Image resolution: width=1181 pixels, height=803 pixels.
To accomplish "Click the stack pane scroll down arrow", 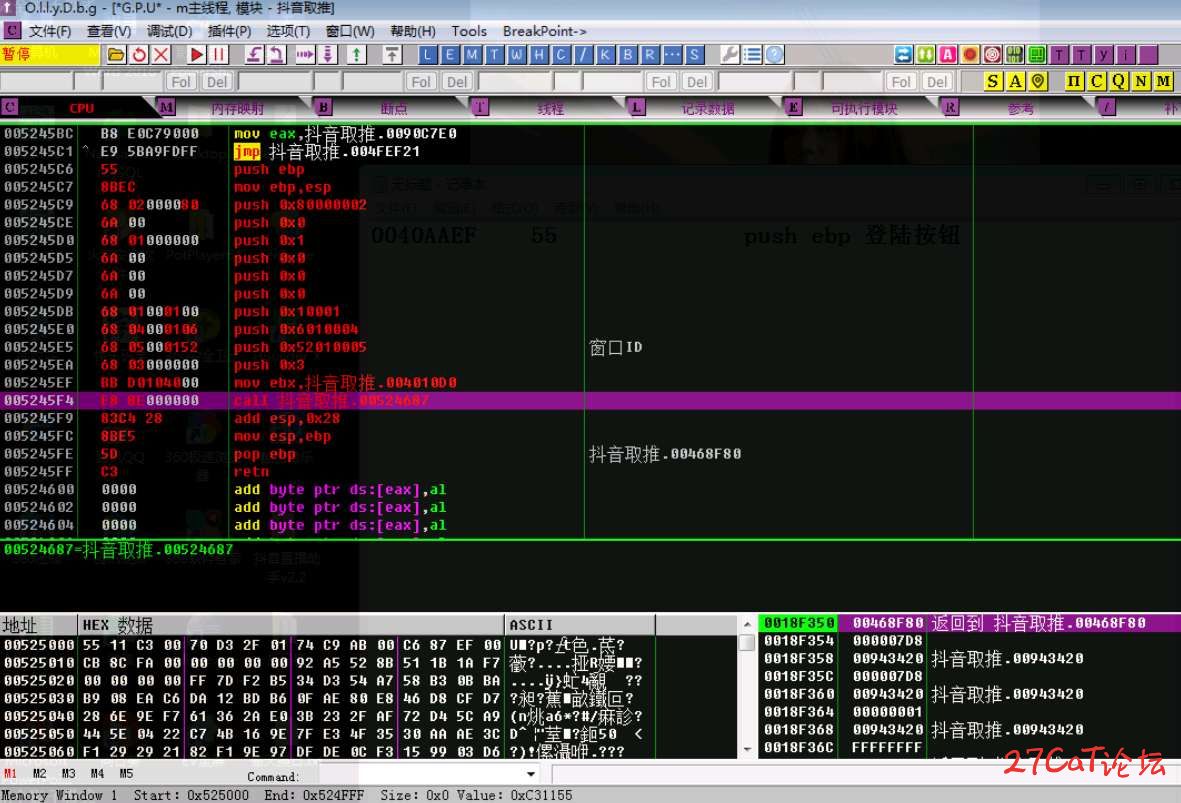I will pos(747,749).
